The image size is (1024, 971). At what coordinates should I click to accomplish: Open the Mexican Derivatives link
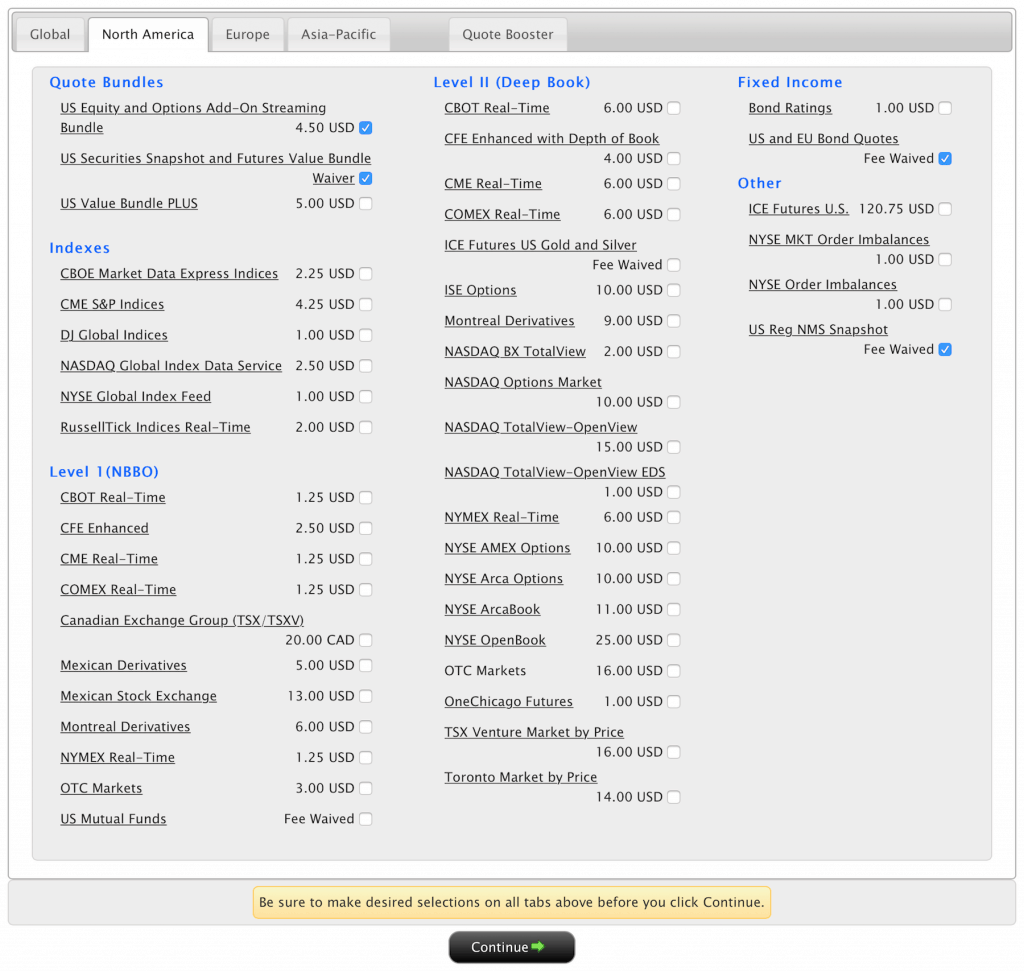click(x=123, y=665)
